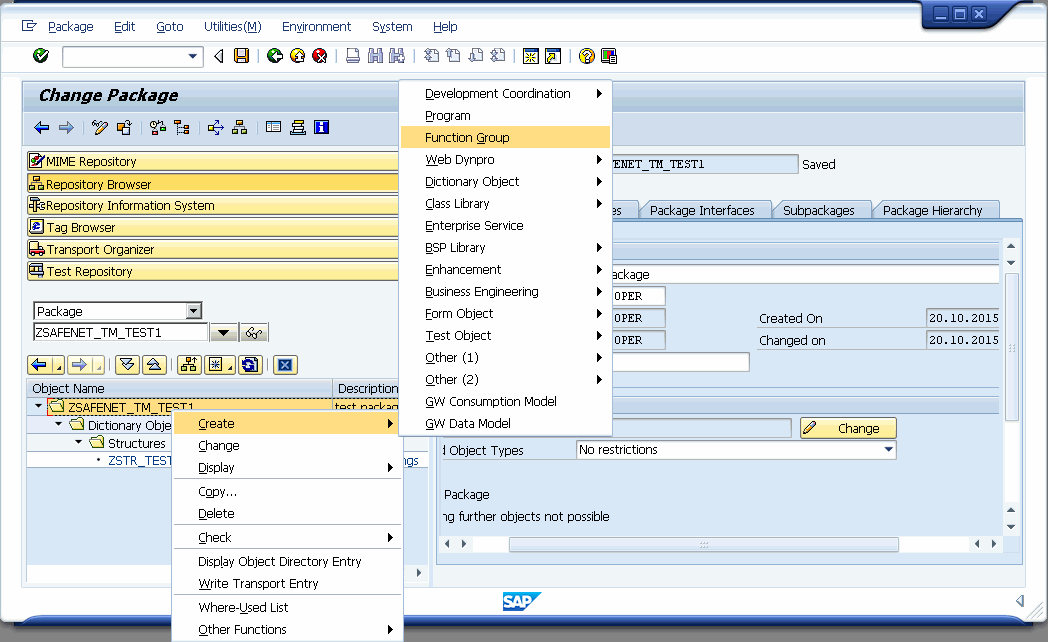Switch to Package Hierarchy tab

[x=932, y=210]
